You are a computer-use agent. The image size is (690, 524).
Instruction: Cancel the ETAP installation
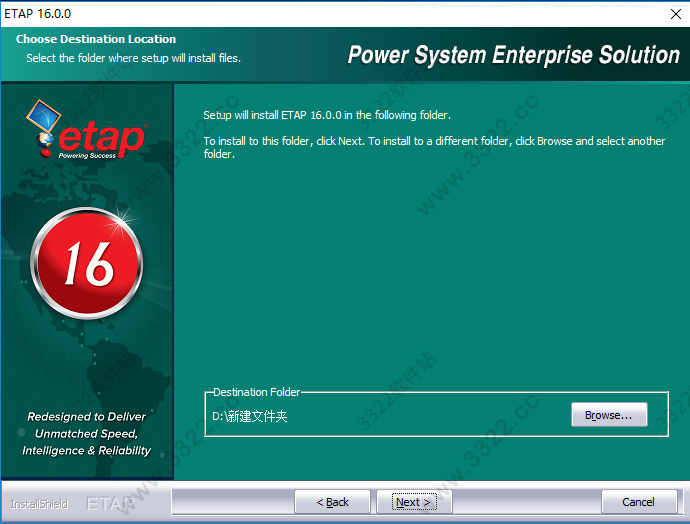[639, 502]
